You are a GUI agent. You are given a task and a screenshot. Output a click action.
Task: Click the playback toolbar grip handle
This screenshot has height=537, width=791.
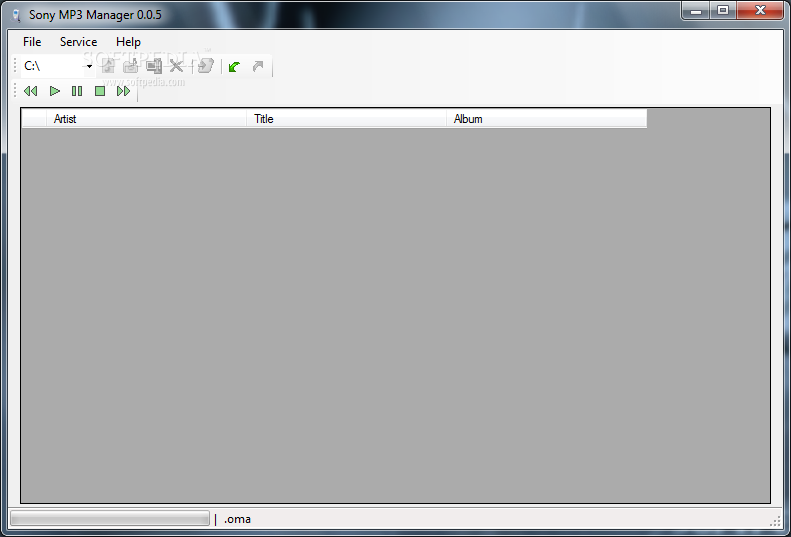click(15, 91)
